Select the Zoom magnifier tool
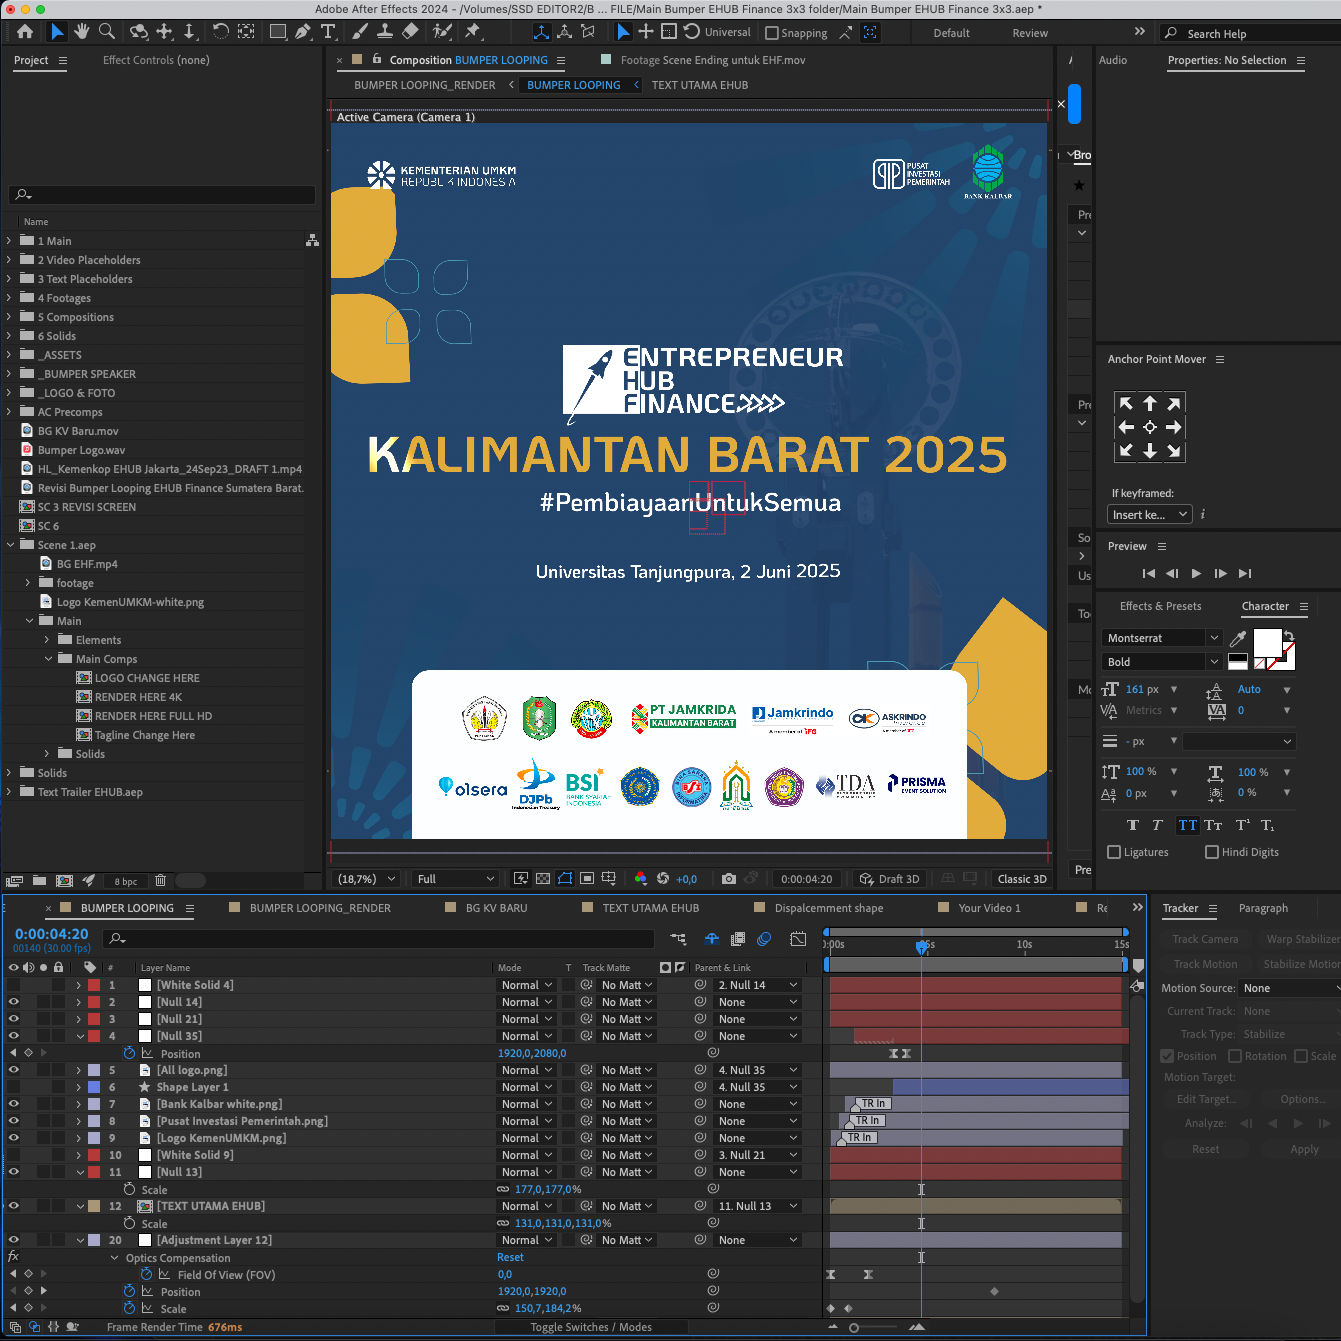This screenshot has width=1341, height=1341. click(x=107, y=32)
